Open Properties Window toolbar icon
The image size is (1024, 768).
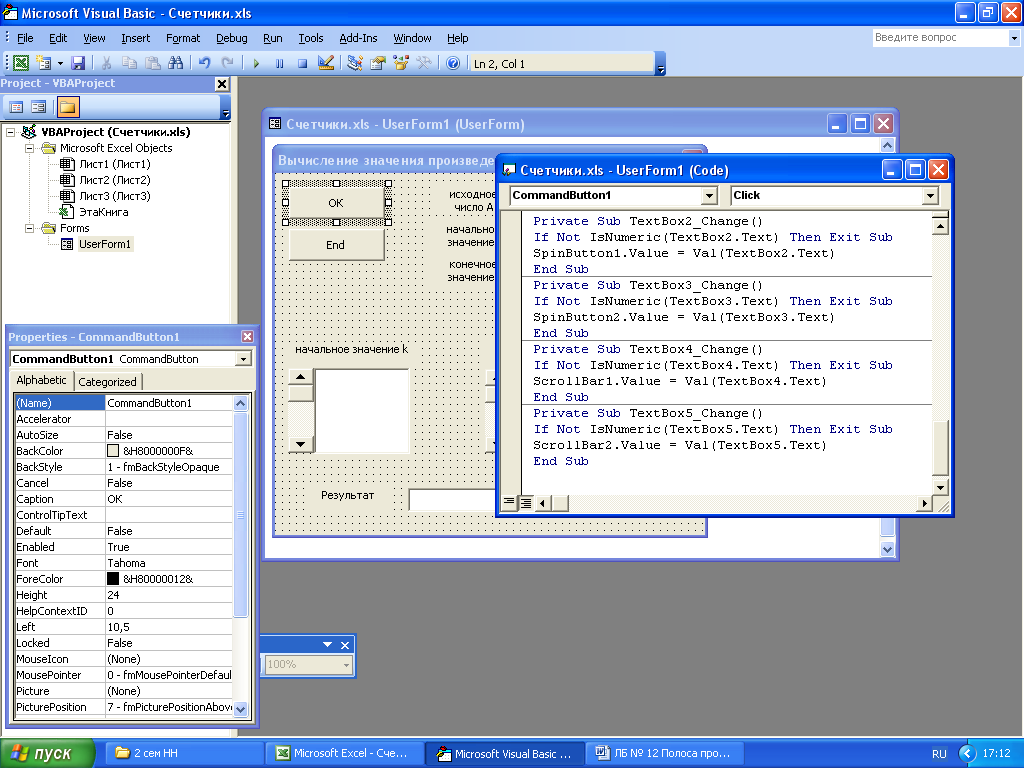tap(377, 63)
